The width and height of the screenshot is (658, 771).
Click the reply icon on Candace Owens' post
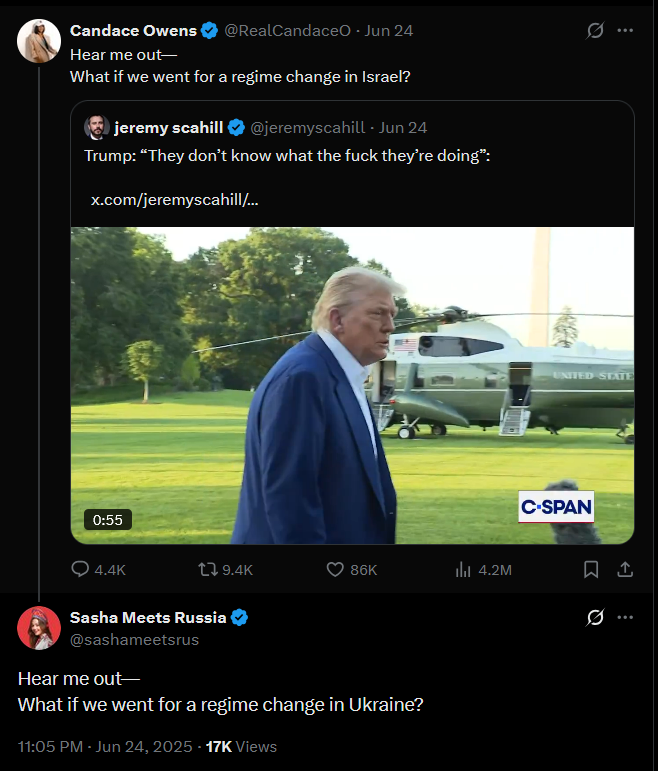click(81, 569)
